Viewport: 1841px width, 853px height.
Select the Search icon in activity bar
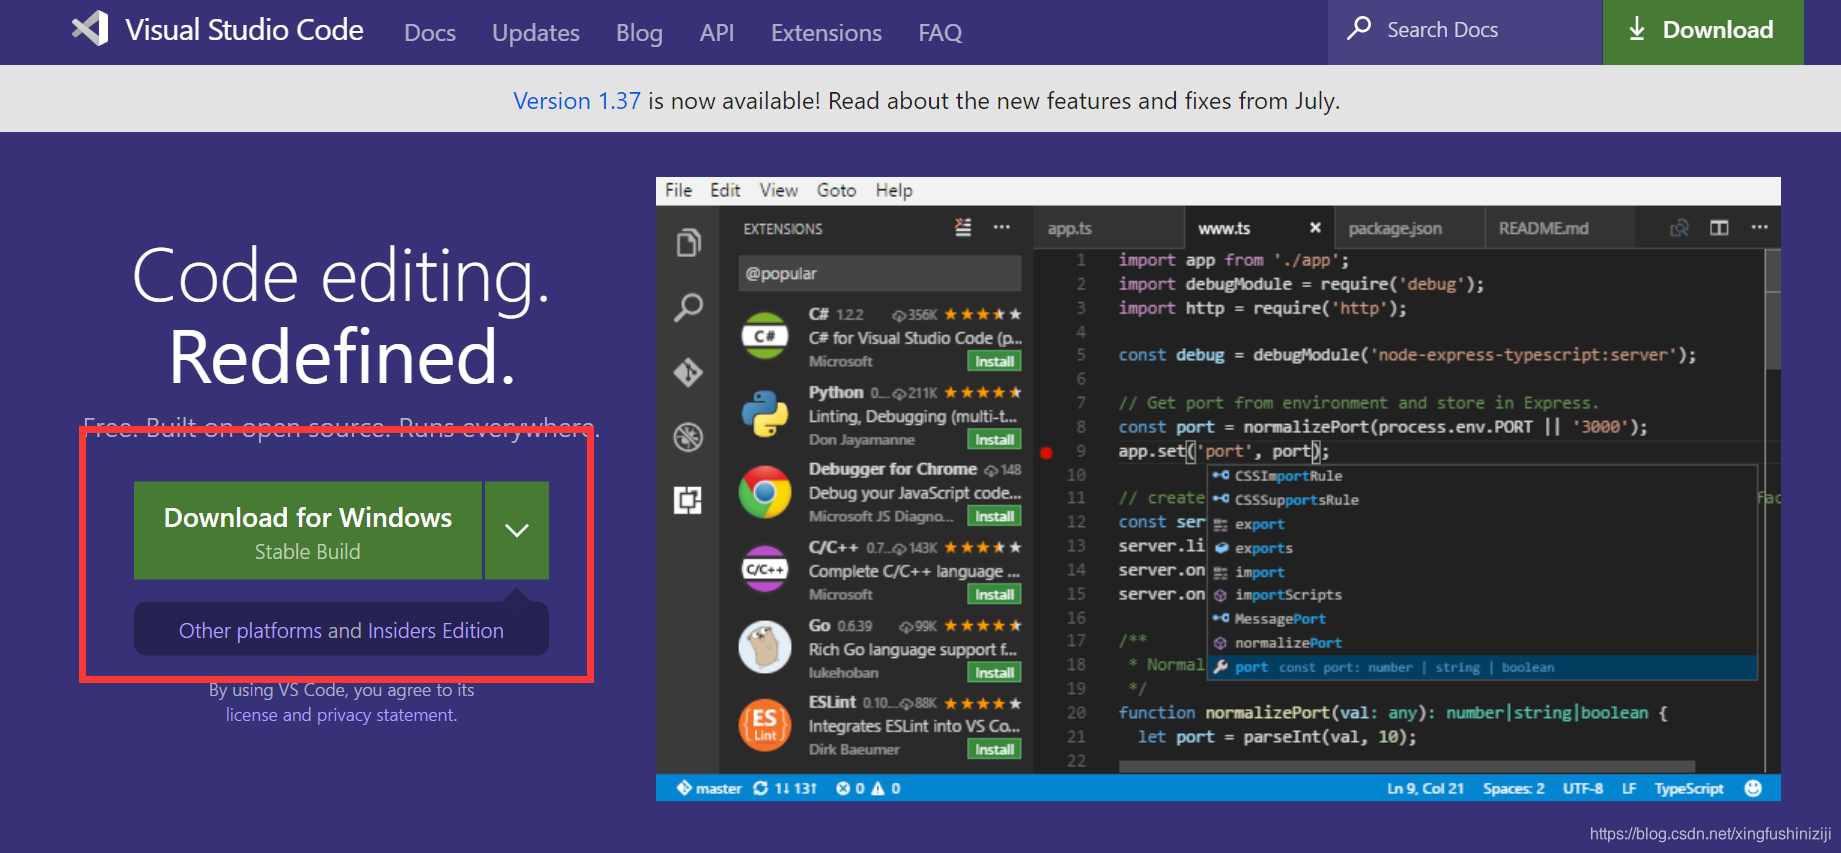coord(688,307)
